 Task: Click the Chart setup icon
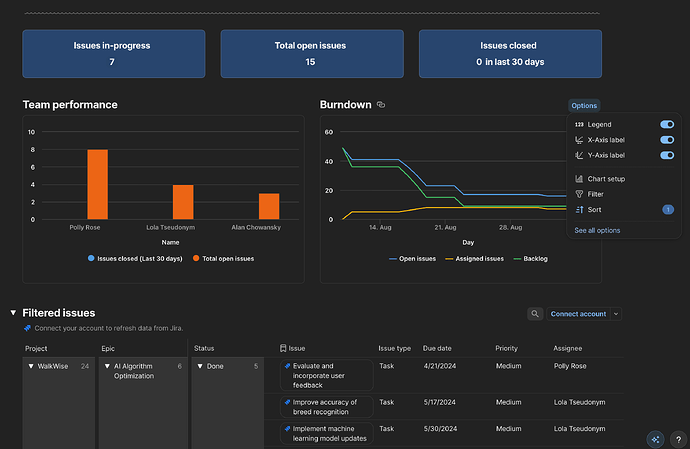point(579,179)
